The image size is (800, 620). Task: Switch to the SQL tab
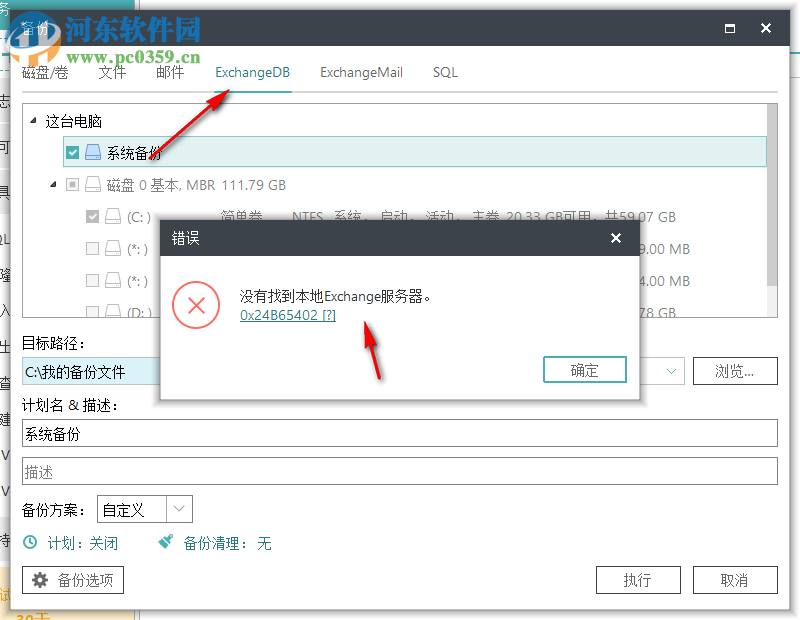tap(444, 72)
